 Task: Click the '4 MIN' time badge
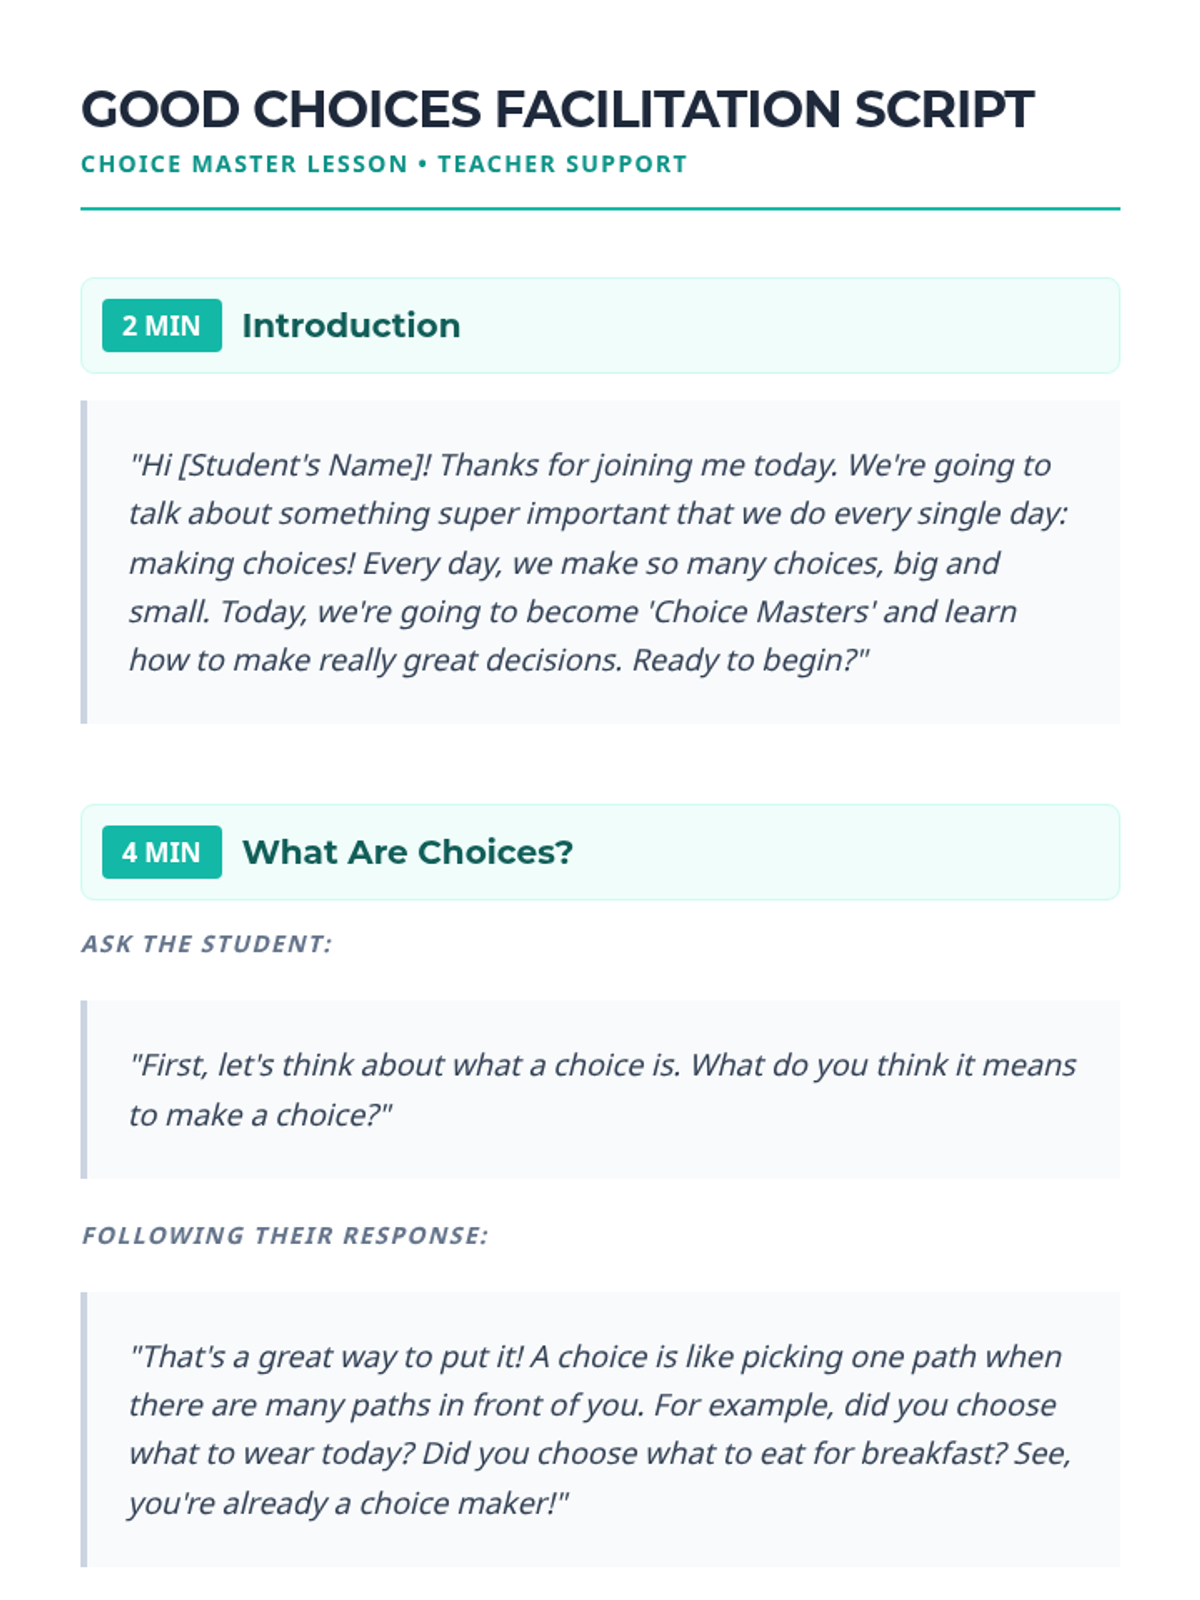pos(161,852)
